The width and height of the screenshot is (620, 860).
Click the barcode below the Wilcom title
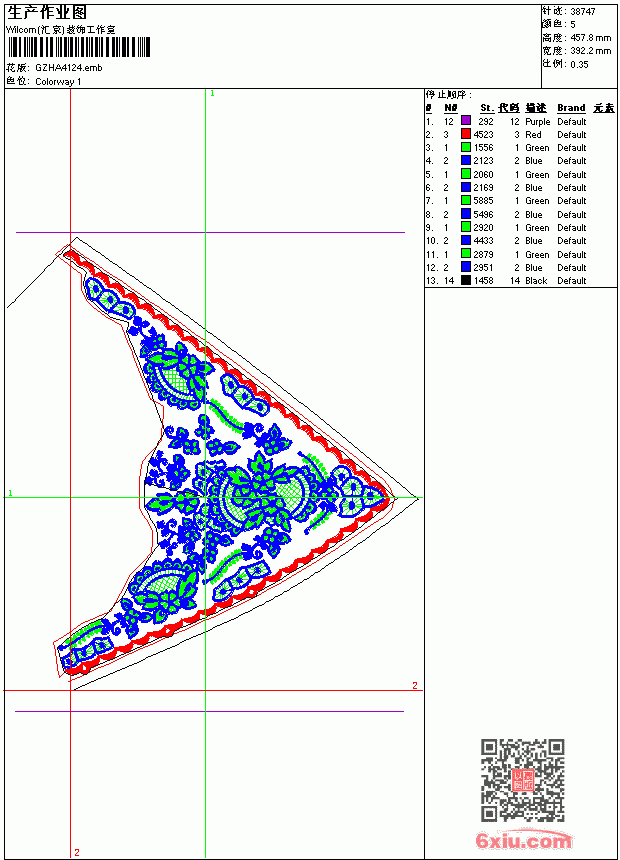(78, 47)
